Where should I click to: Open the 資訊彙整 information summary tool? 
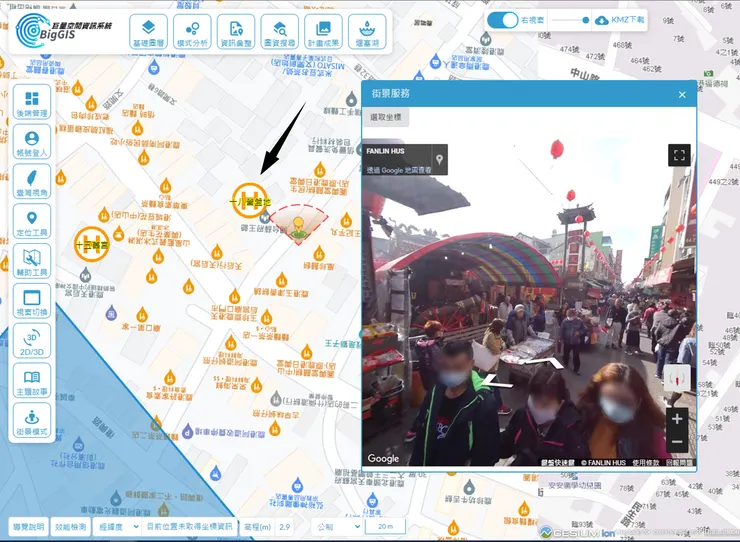pyautogui.click(x=236, y=32)
